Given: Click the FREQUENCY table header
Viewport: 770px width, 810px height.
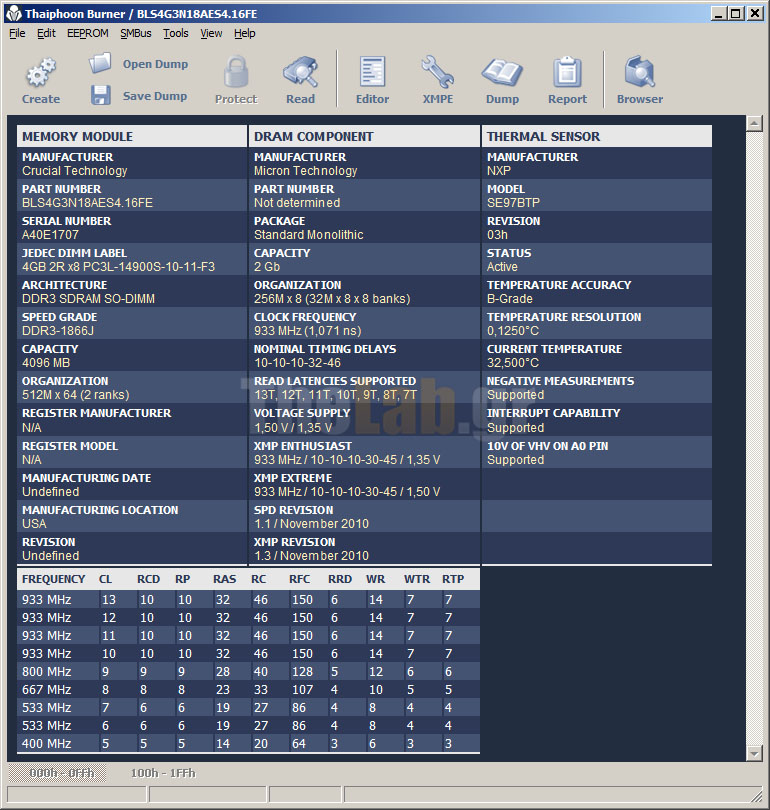Looking at the screenshot, I should tap(53, 579).
